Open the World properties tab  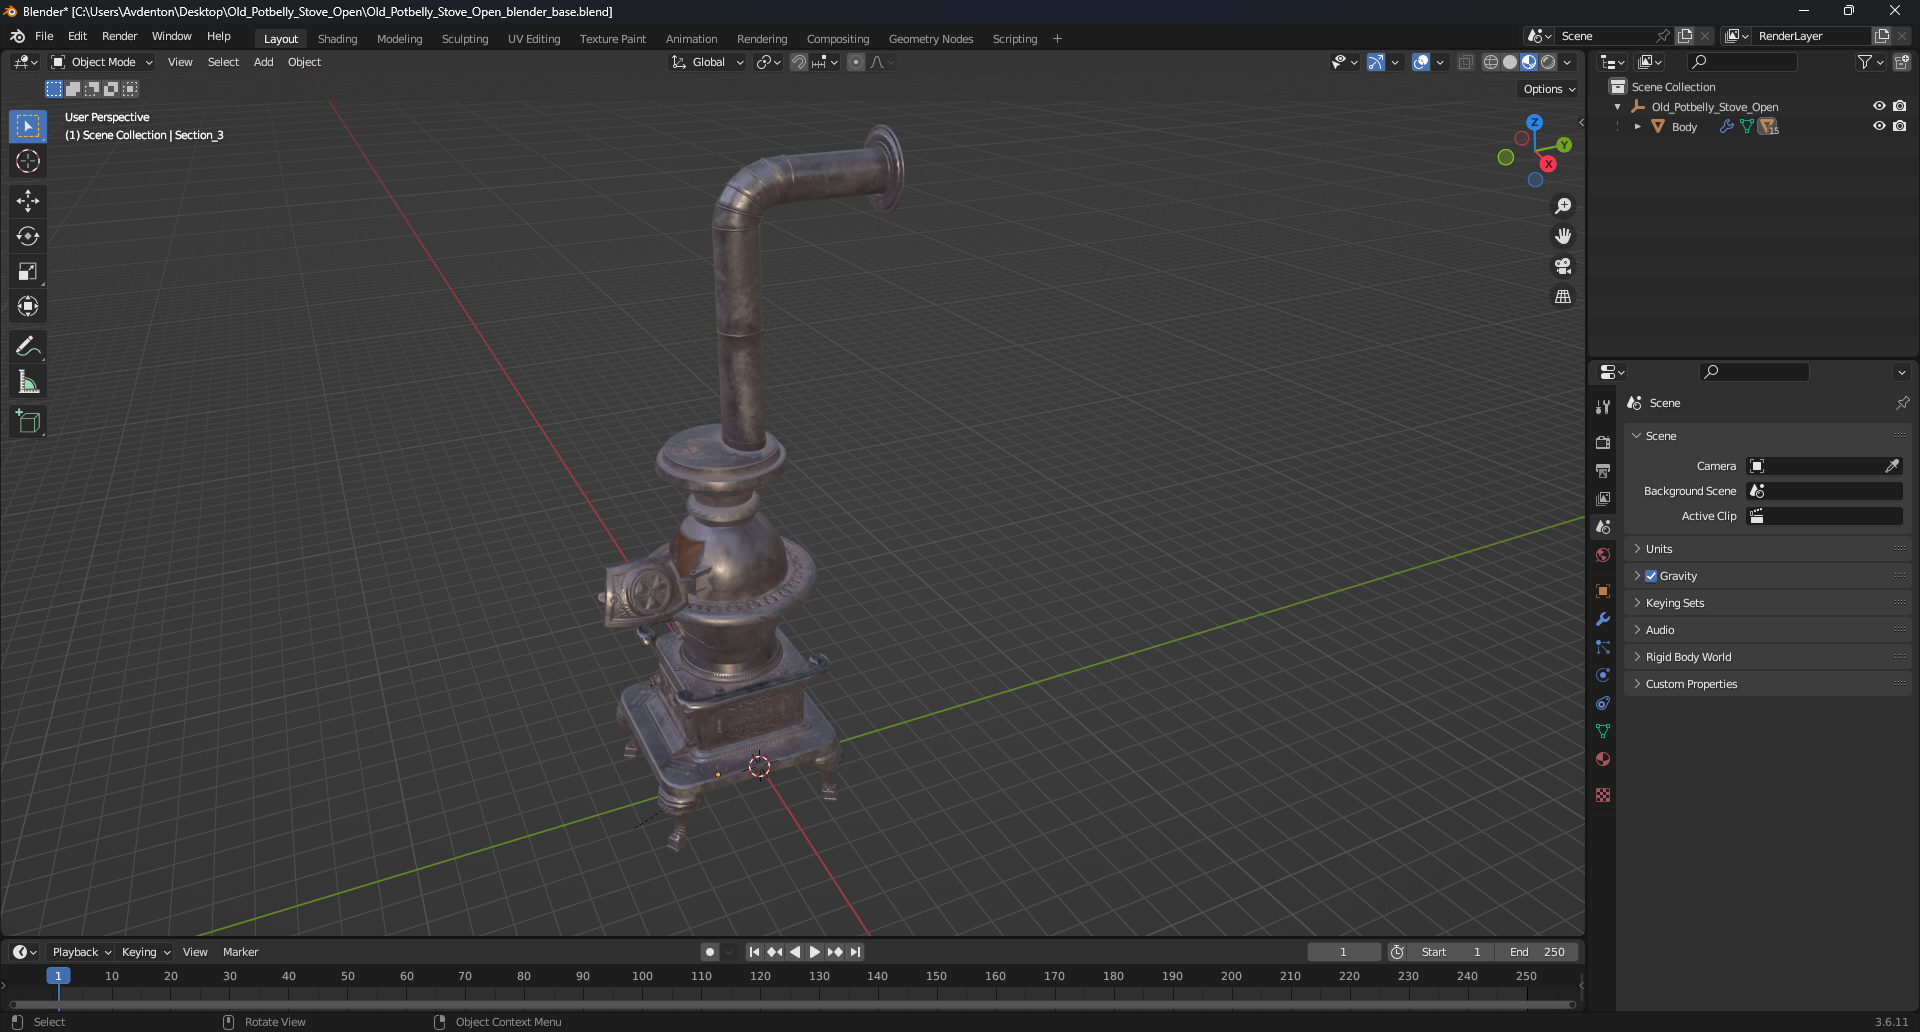(x=1603, y=555)
